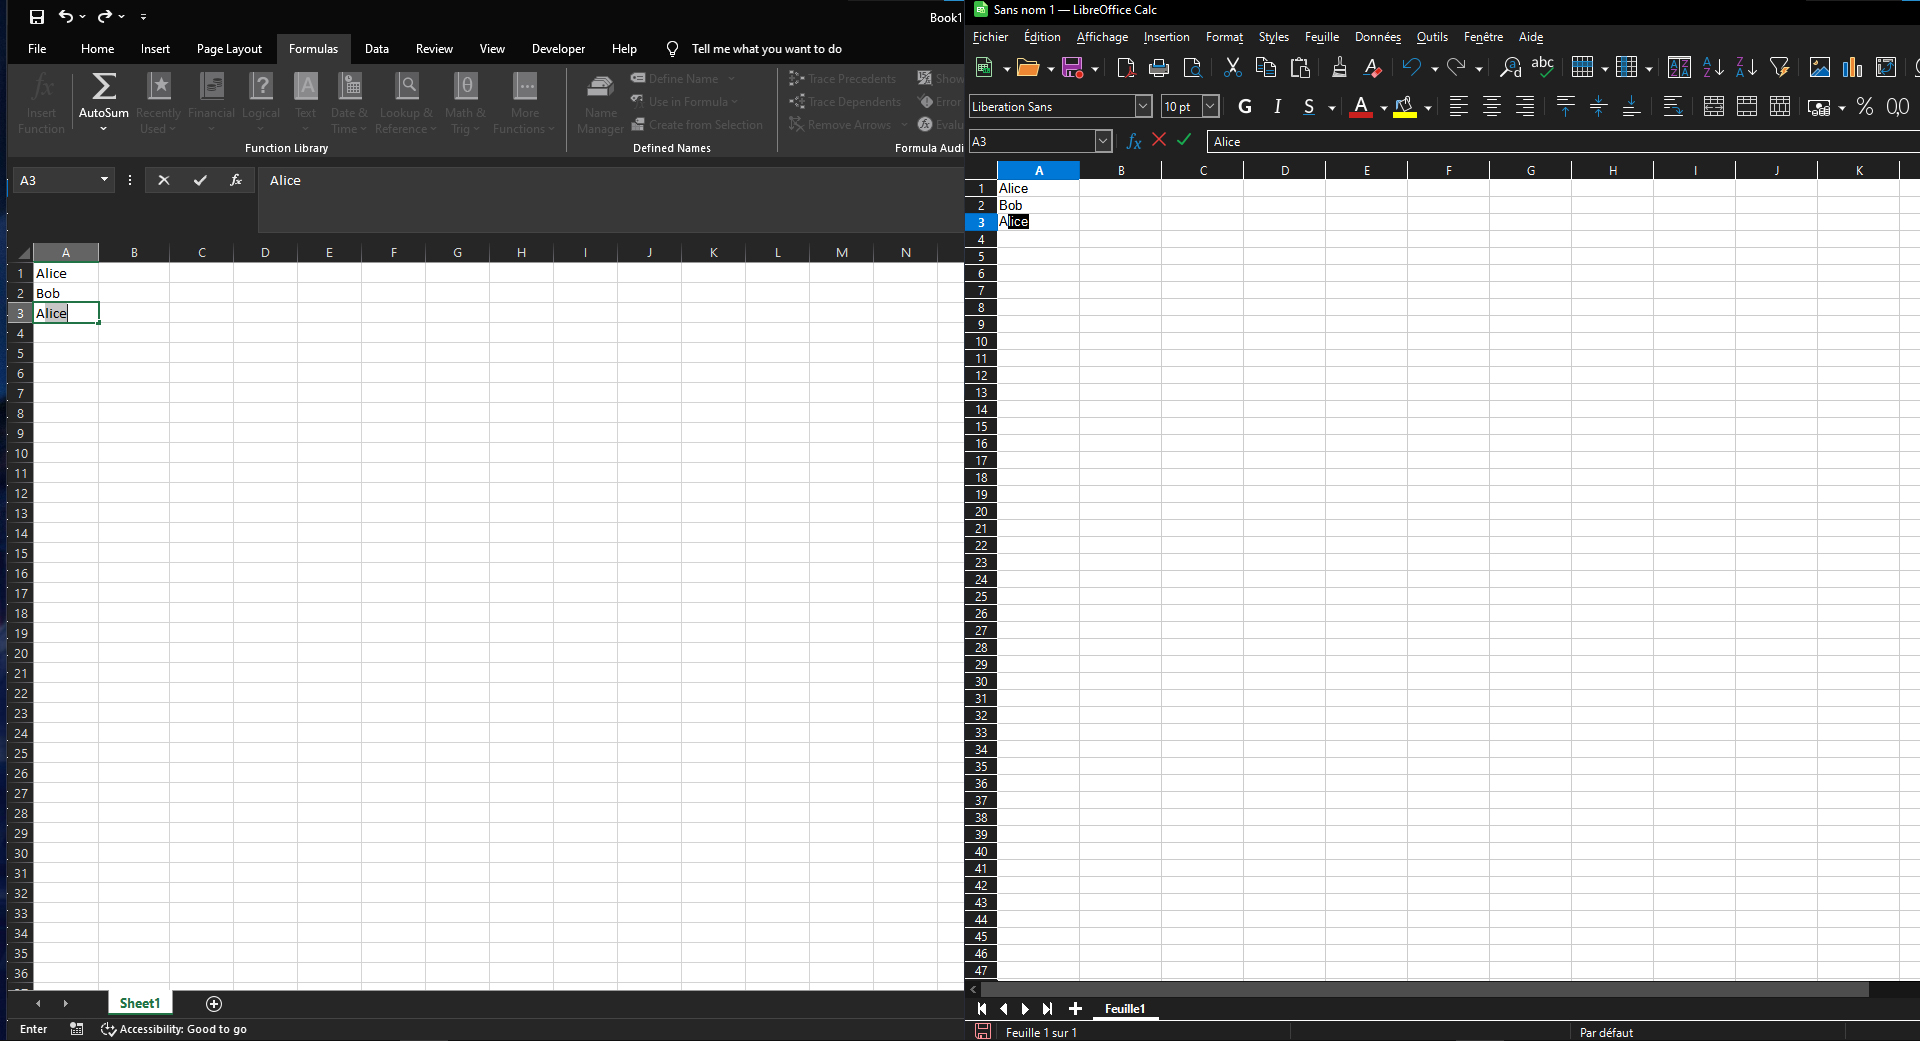Toggle Center Horizontally alignment in LibreOffice
The image size is (1920, 1041).
click(x=1492, y=106)
